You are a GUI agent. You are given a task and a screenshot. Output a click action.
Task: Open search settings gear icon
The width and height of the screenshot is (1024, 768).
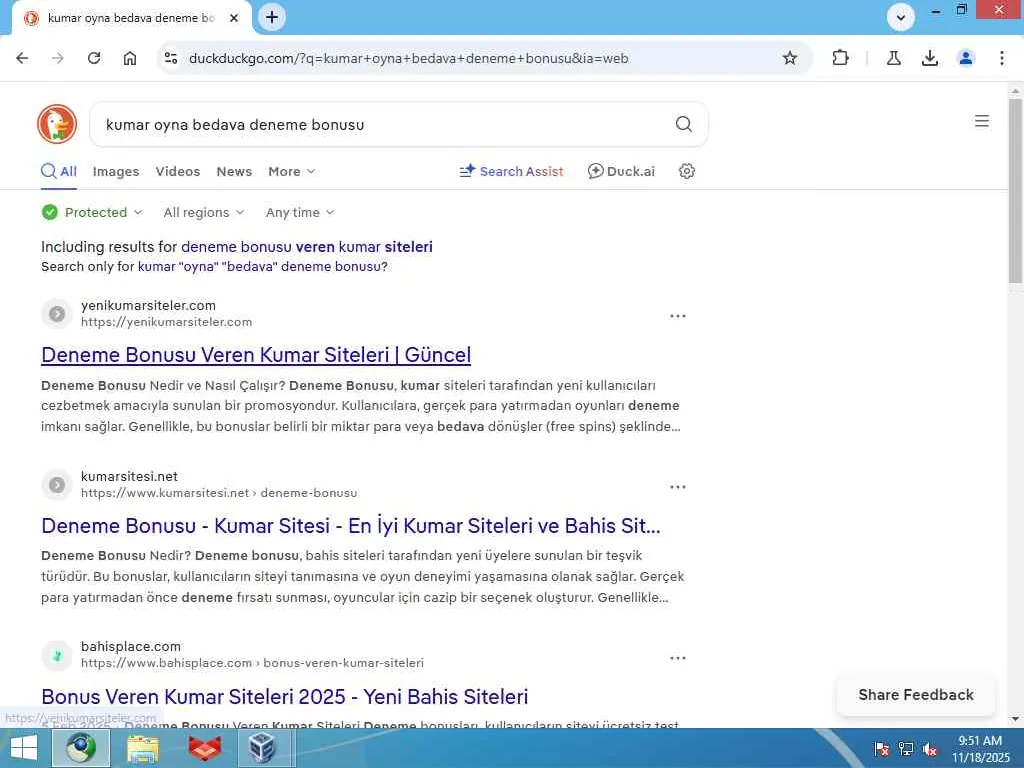686,171
